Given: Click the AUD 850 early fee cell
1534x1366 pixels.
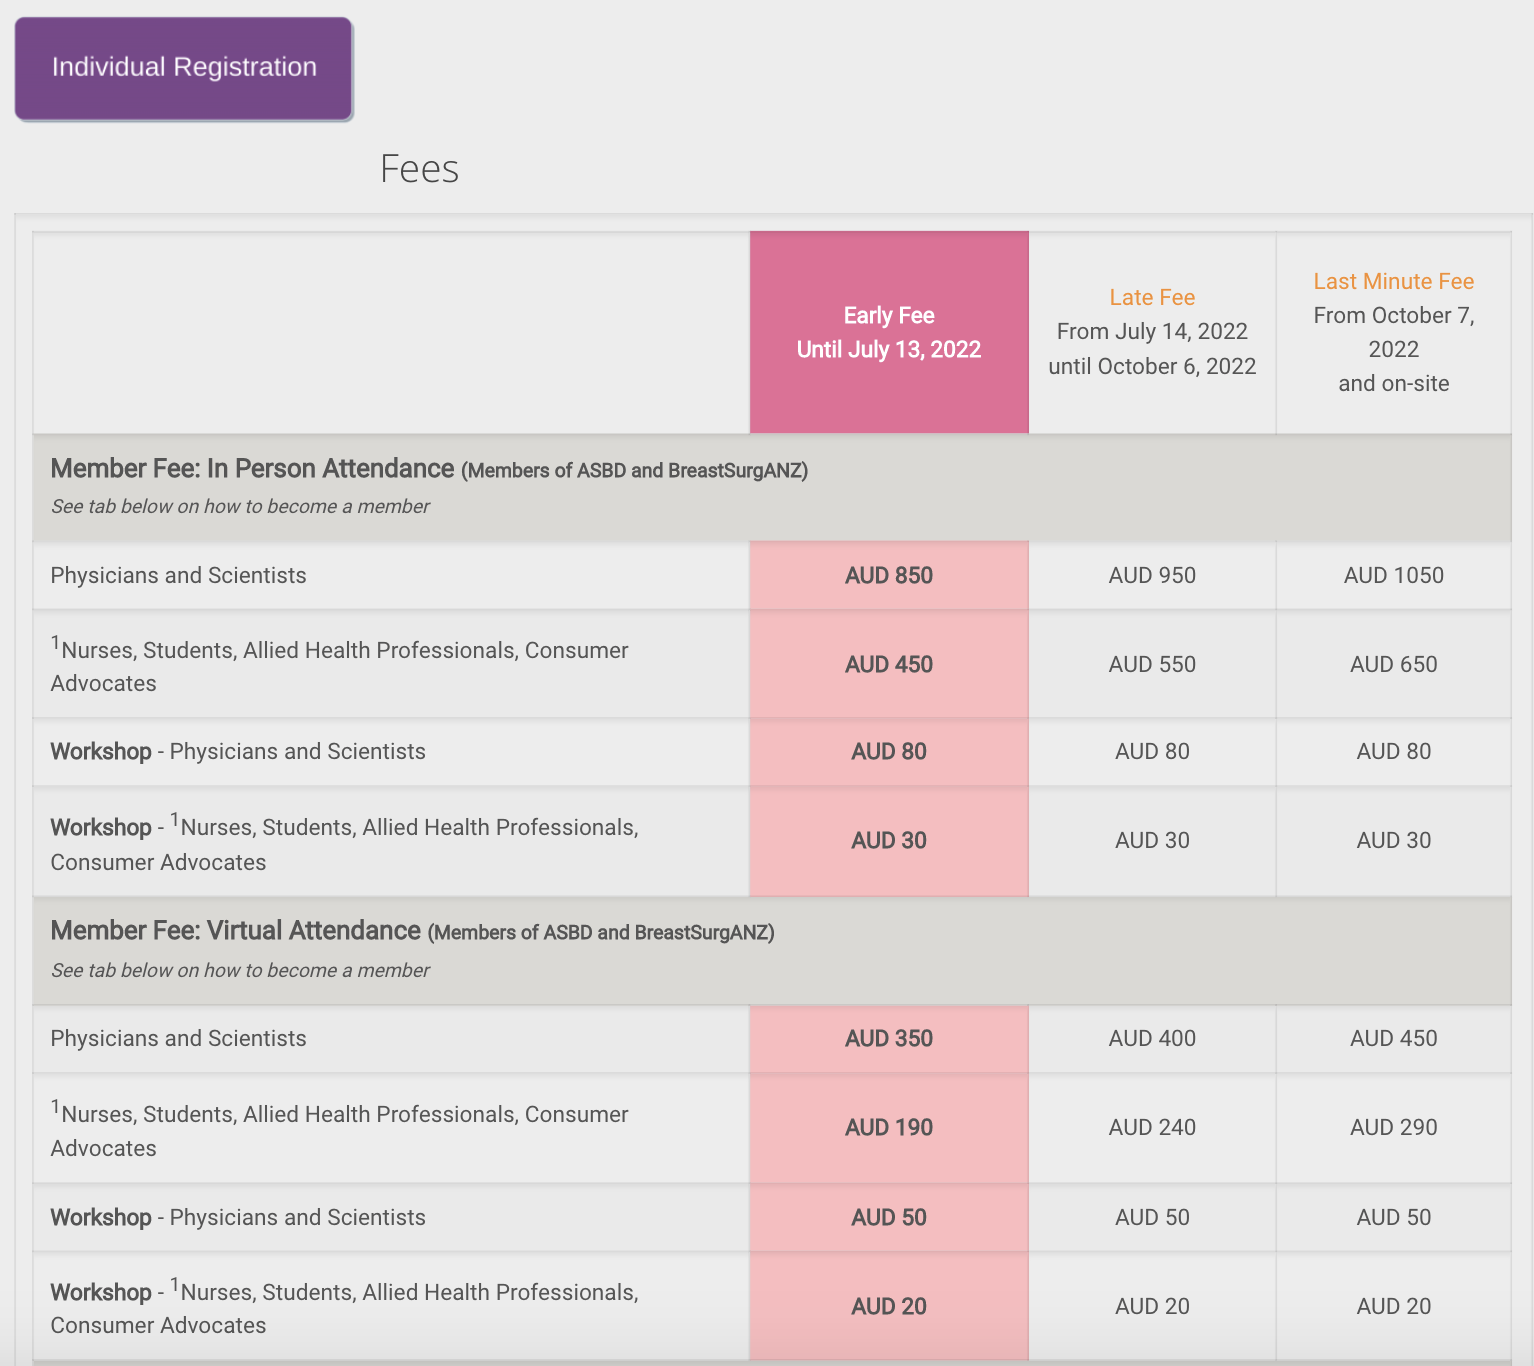Looking at the screenshot, I should click(888, 575).
